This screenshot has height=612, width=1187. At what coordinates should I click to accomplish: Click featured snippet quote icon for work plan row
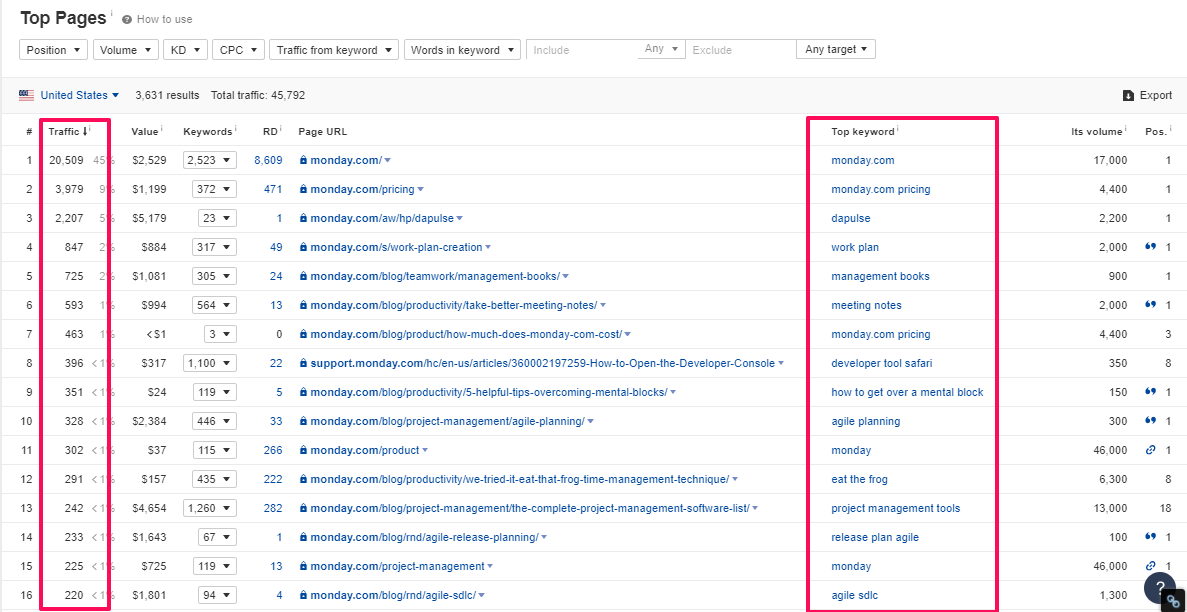tap(1150, 247)
